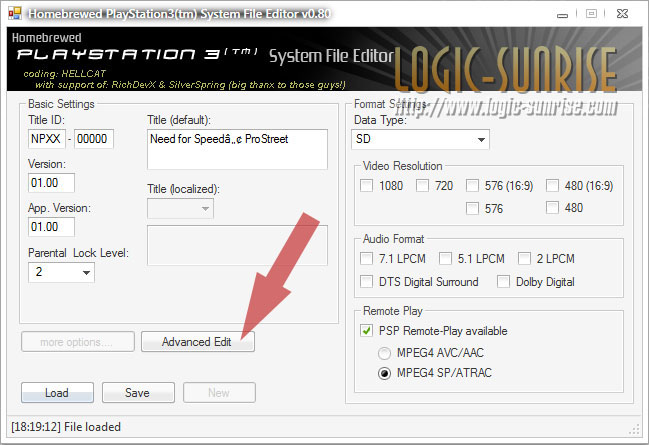
Task: Click the Remote Play group label
Action: click(x=393, y=311)
